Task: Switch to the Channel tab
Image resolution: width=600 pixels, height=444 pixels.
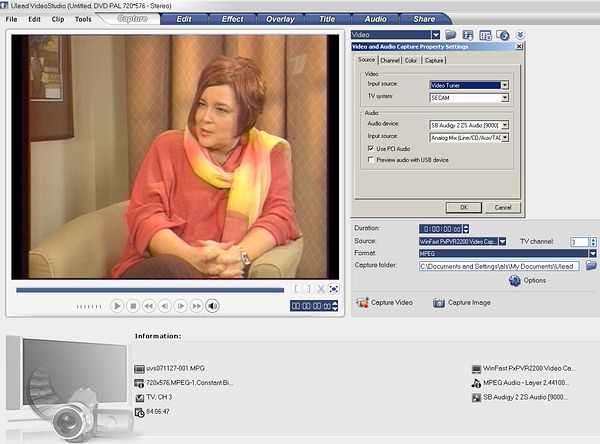Action: (x=388, y=60)
